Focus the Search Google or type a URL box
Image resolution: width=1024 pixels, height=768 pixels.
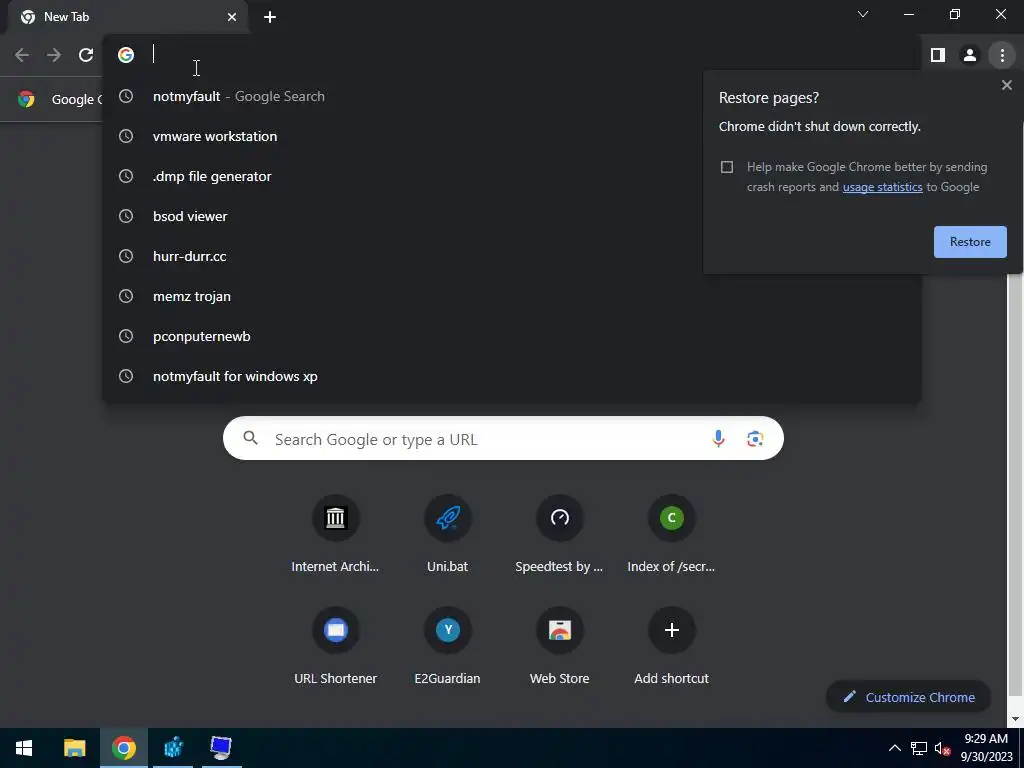point(503,438)
